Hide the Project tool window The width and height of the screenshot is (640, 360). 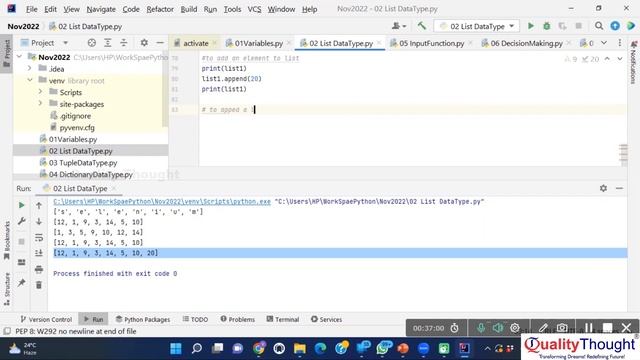(x=160, y=43)
